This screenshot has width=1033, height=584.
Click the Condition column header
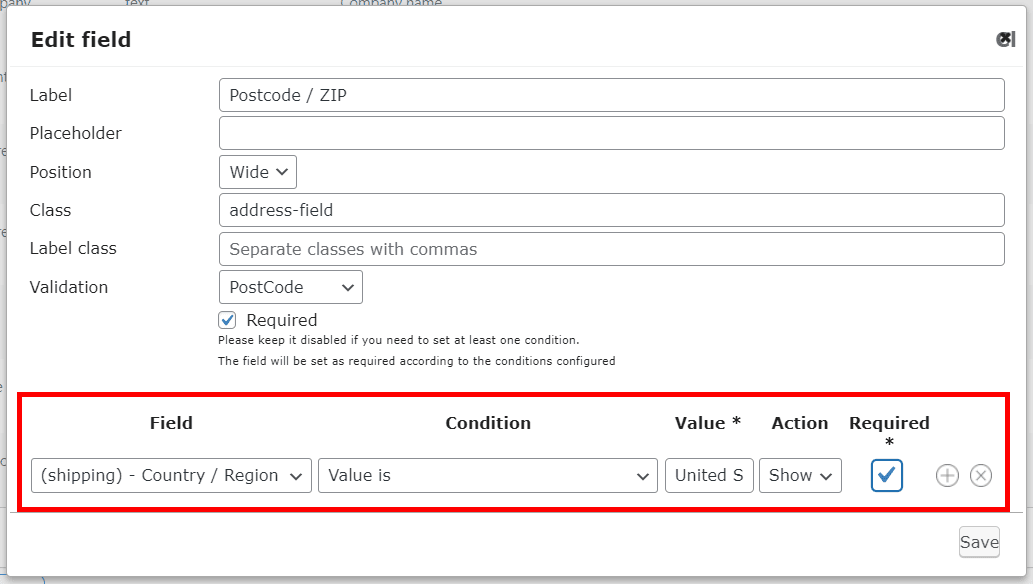pyautogui.click(x=487, y=423)
